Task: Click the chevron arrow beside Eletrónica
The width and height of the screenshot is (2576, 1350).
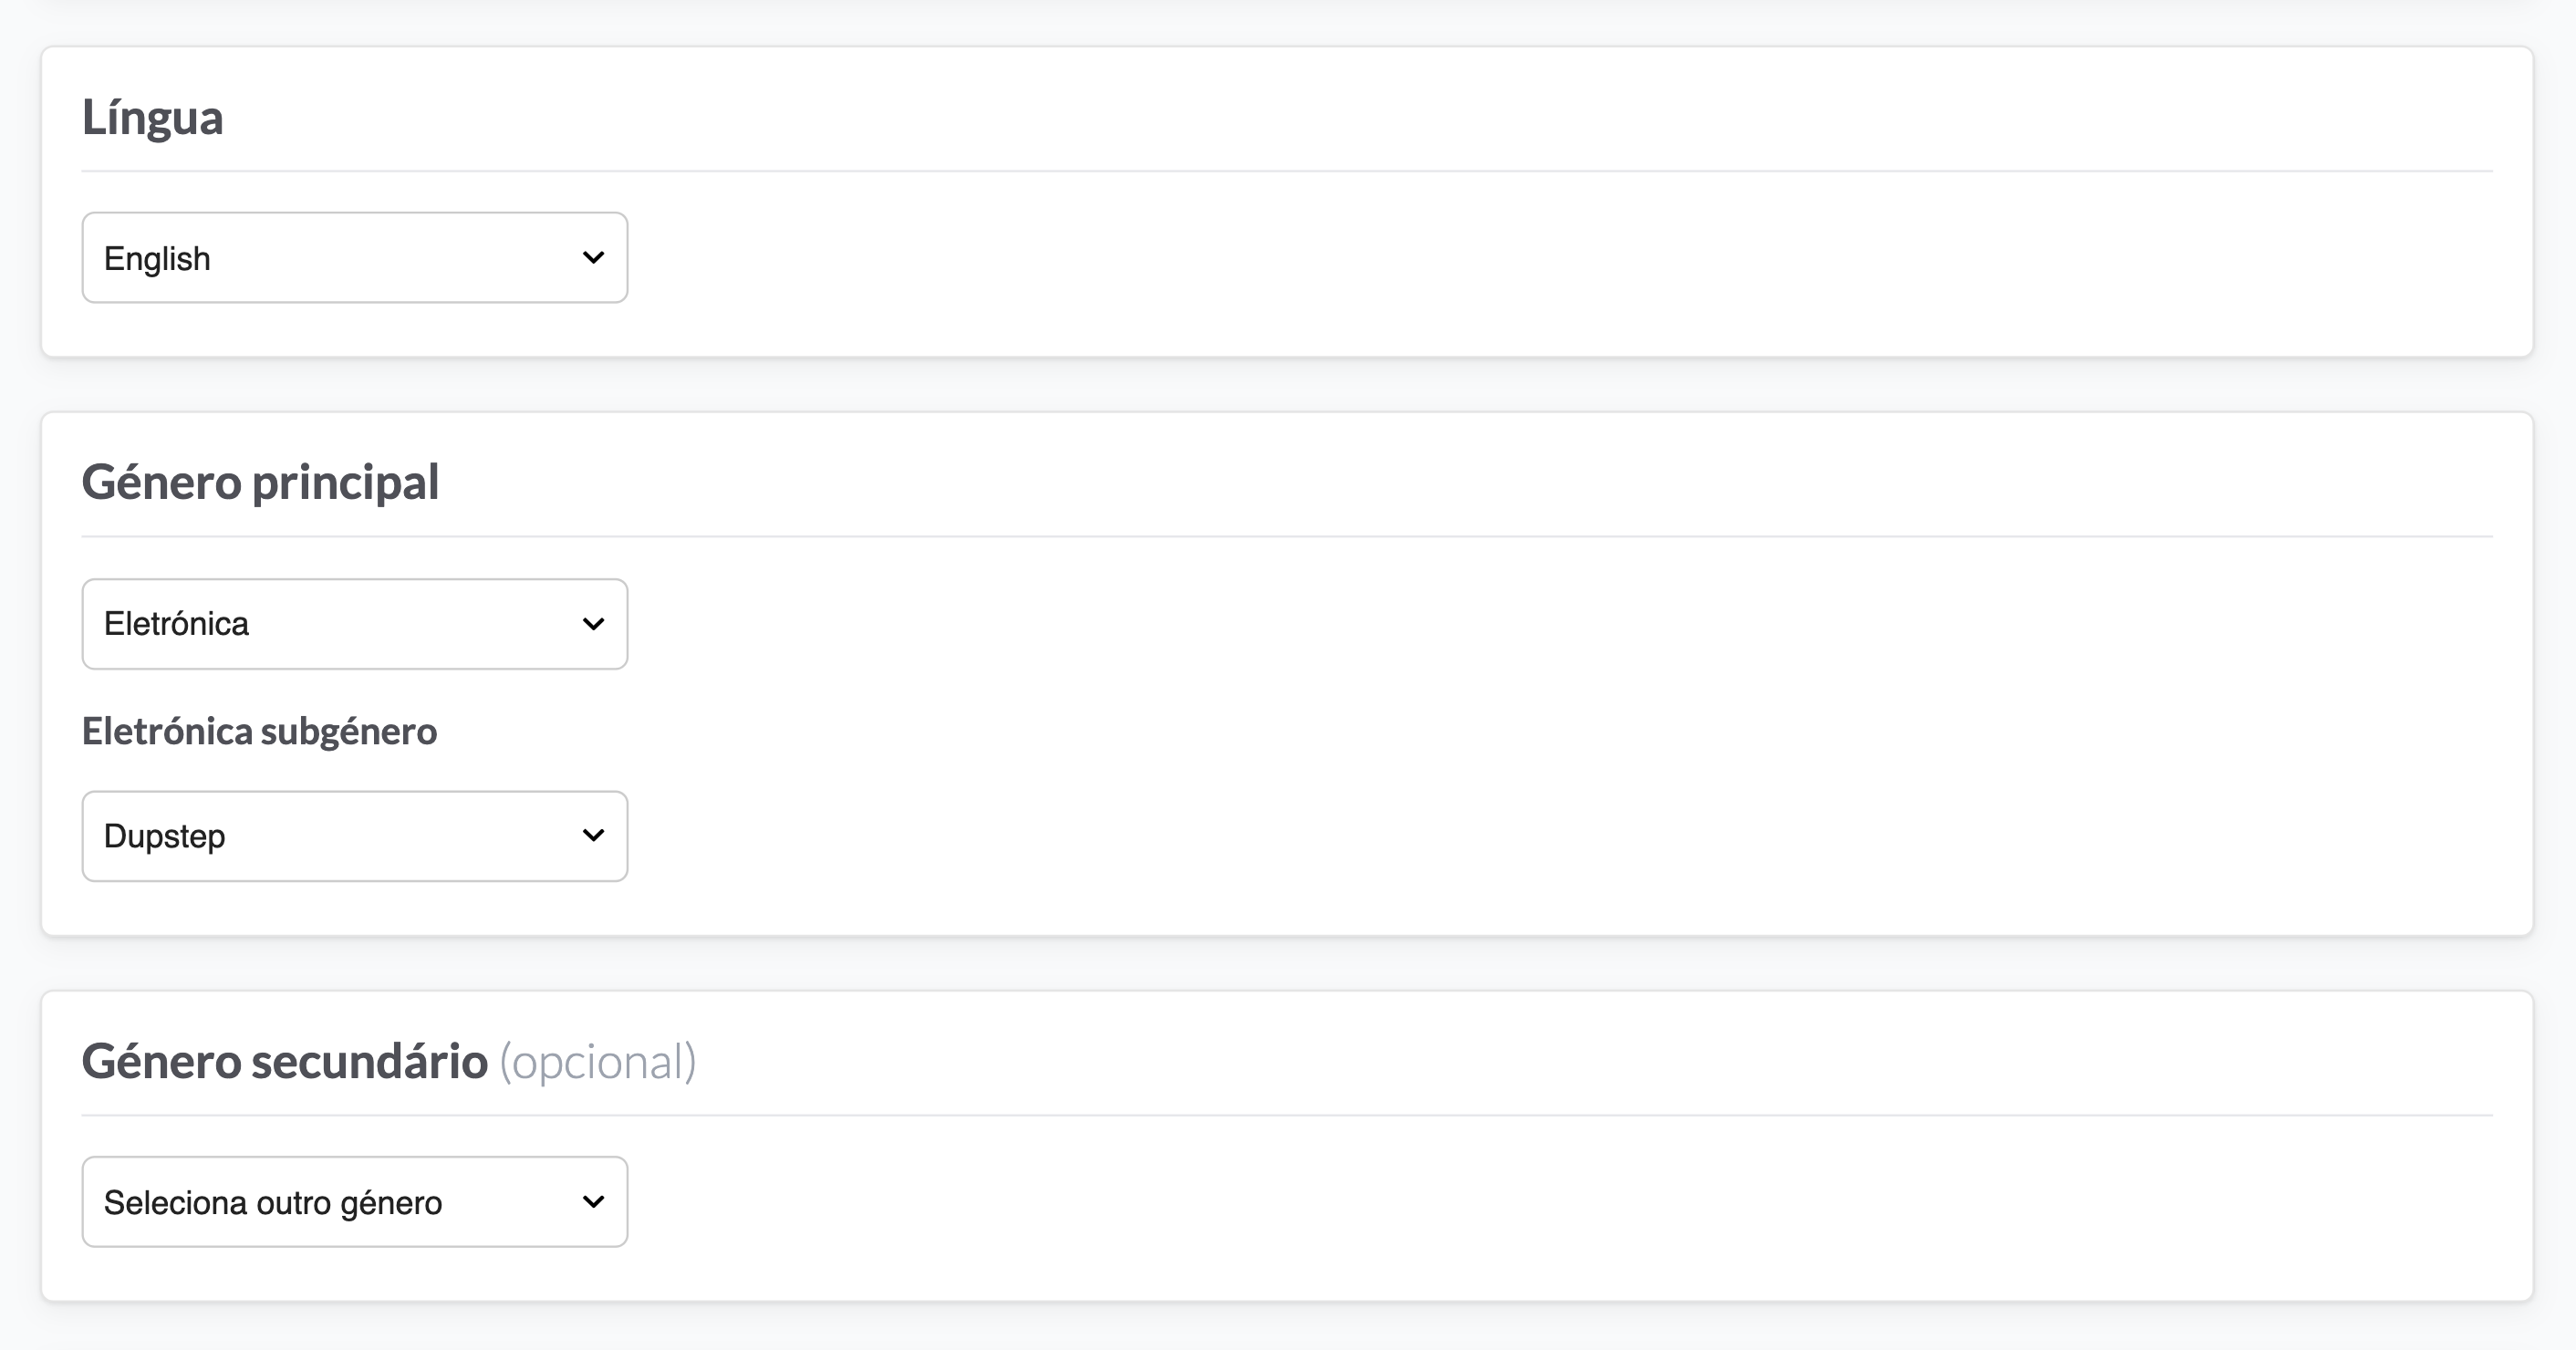Action: [x=593, y=624]
